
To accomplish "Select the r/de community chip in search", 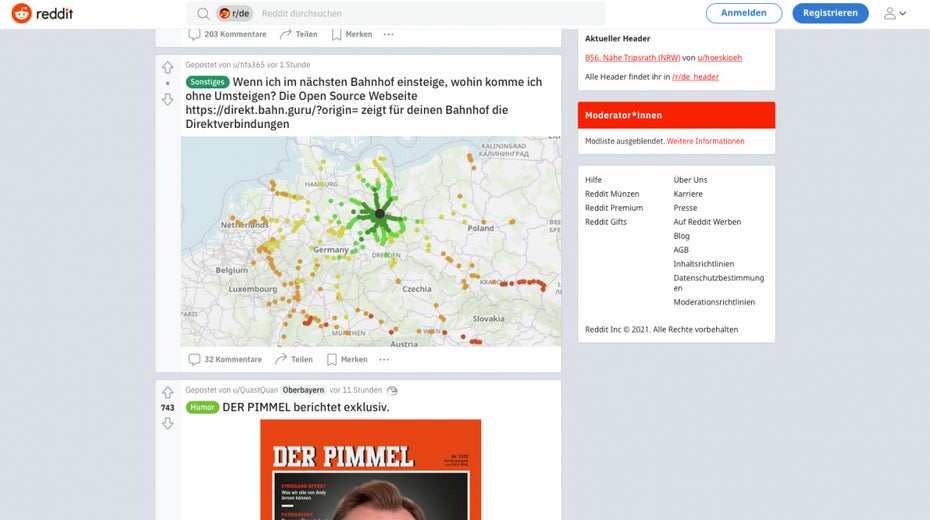I will pos(234,13).
